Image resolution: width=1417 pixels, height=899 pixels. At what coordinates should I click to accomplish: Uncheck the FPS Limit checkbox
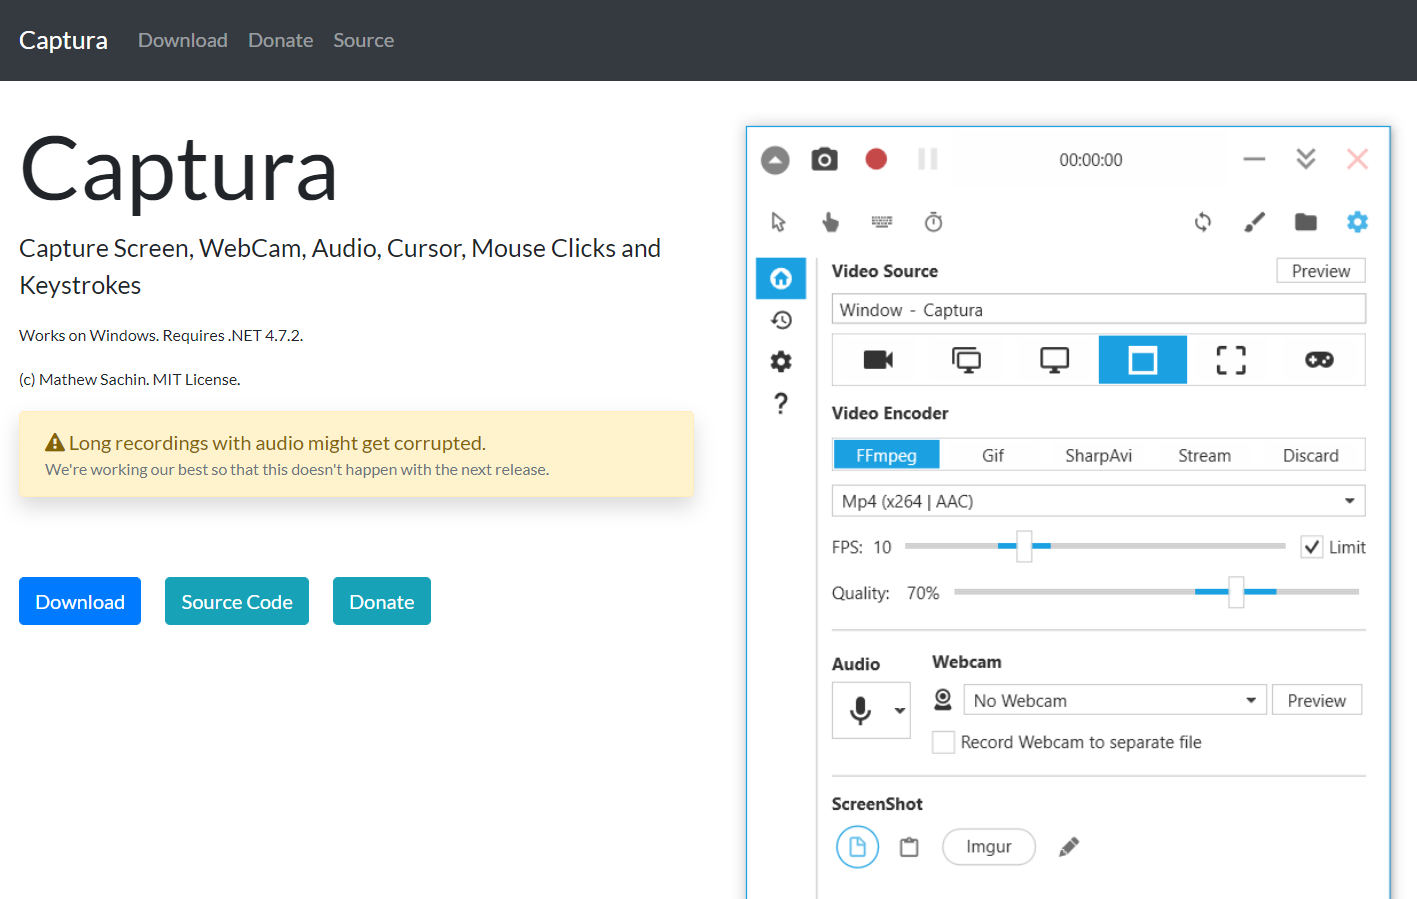[x=1311, y=547]
